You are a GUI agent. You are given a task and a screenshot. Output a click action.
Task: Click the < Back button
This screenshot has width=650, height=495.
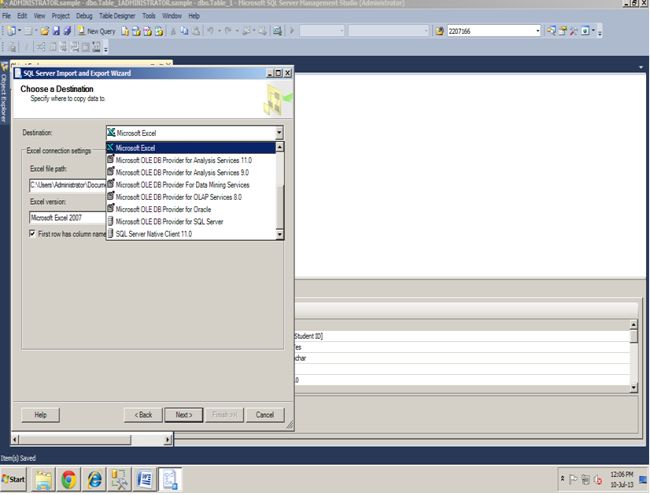(x=143, y=415)
